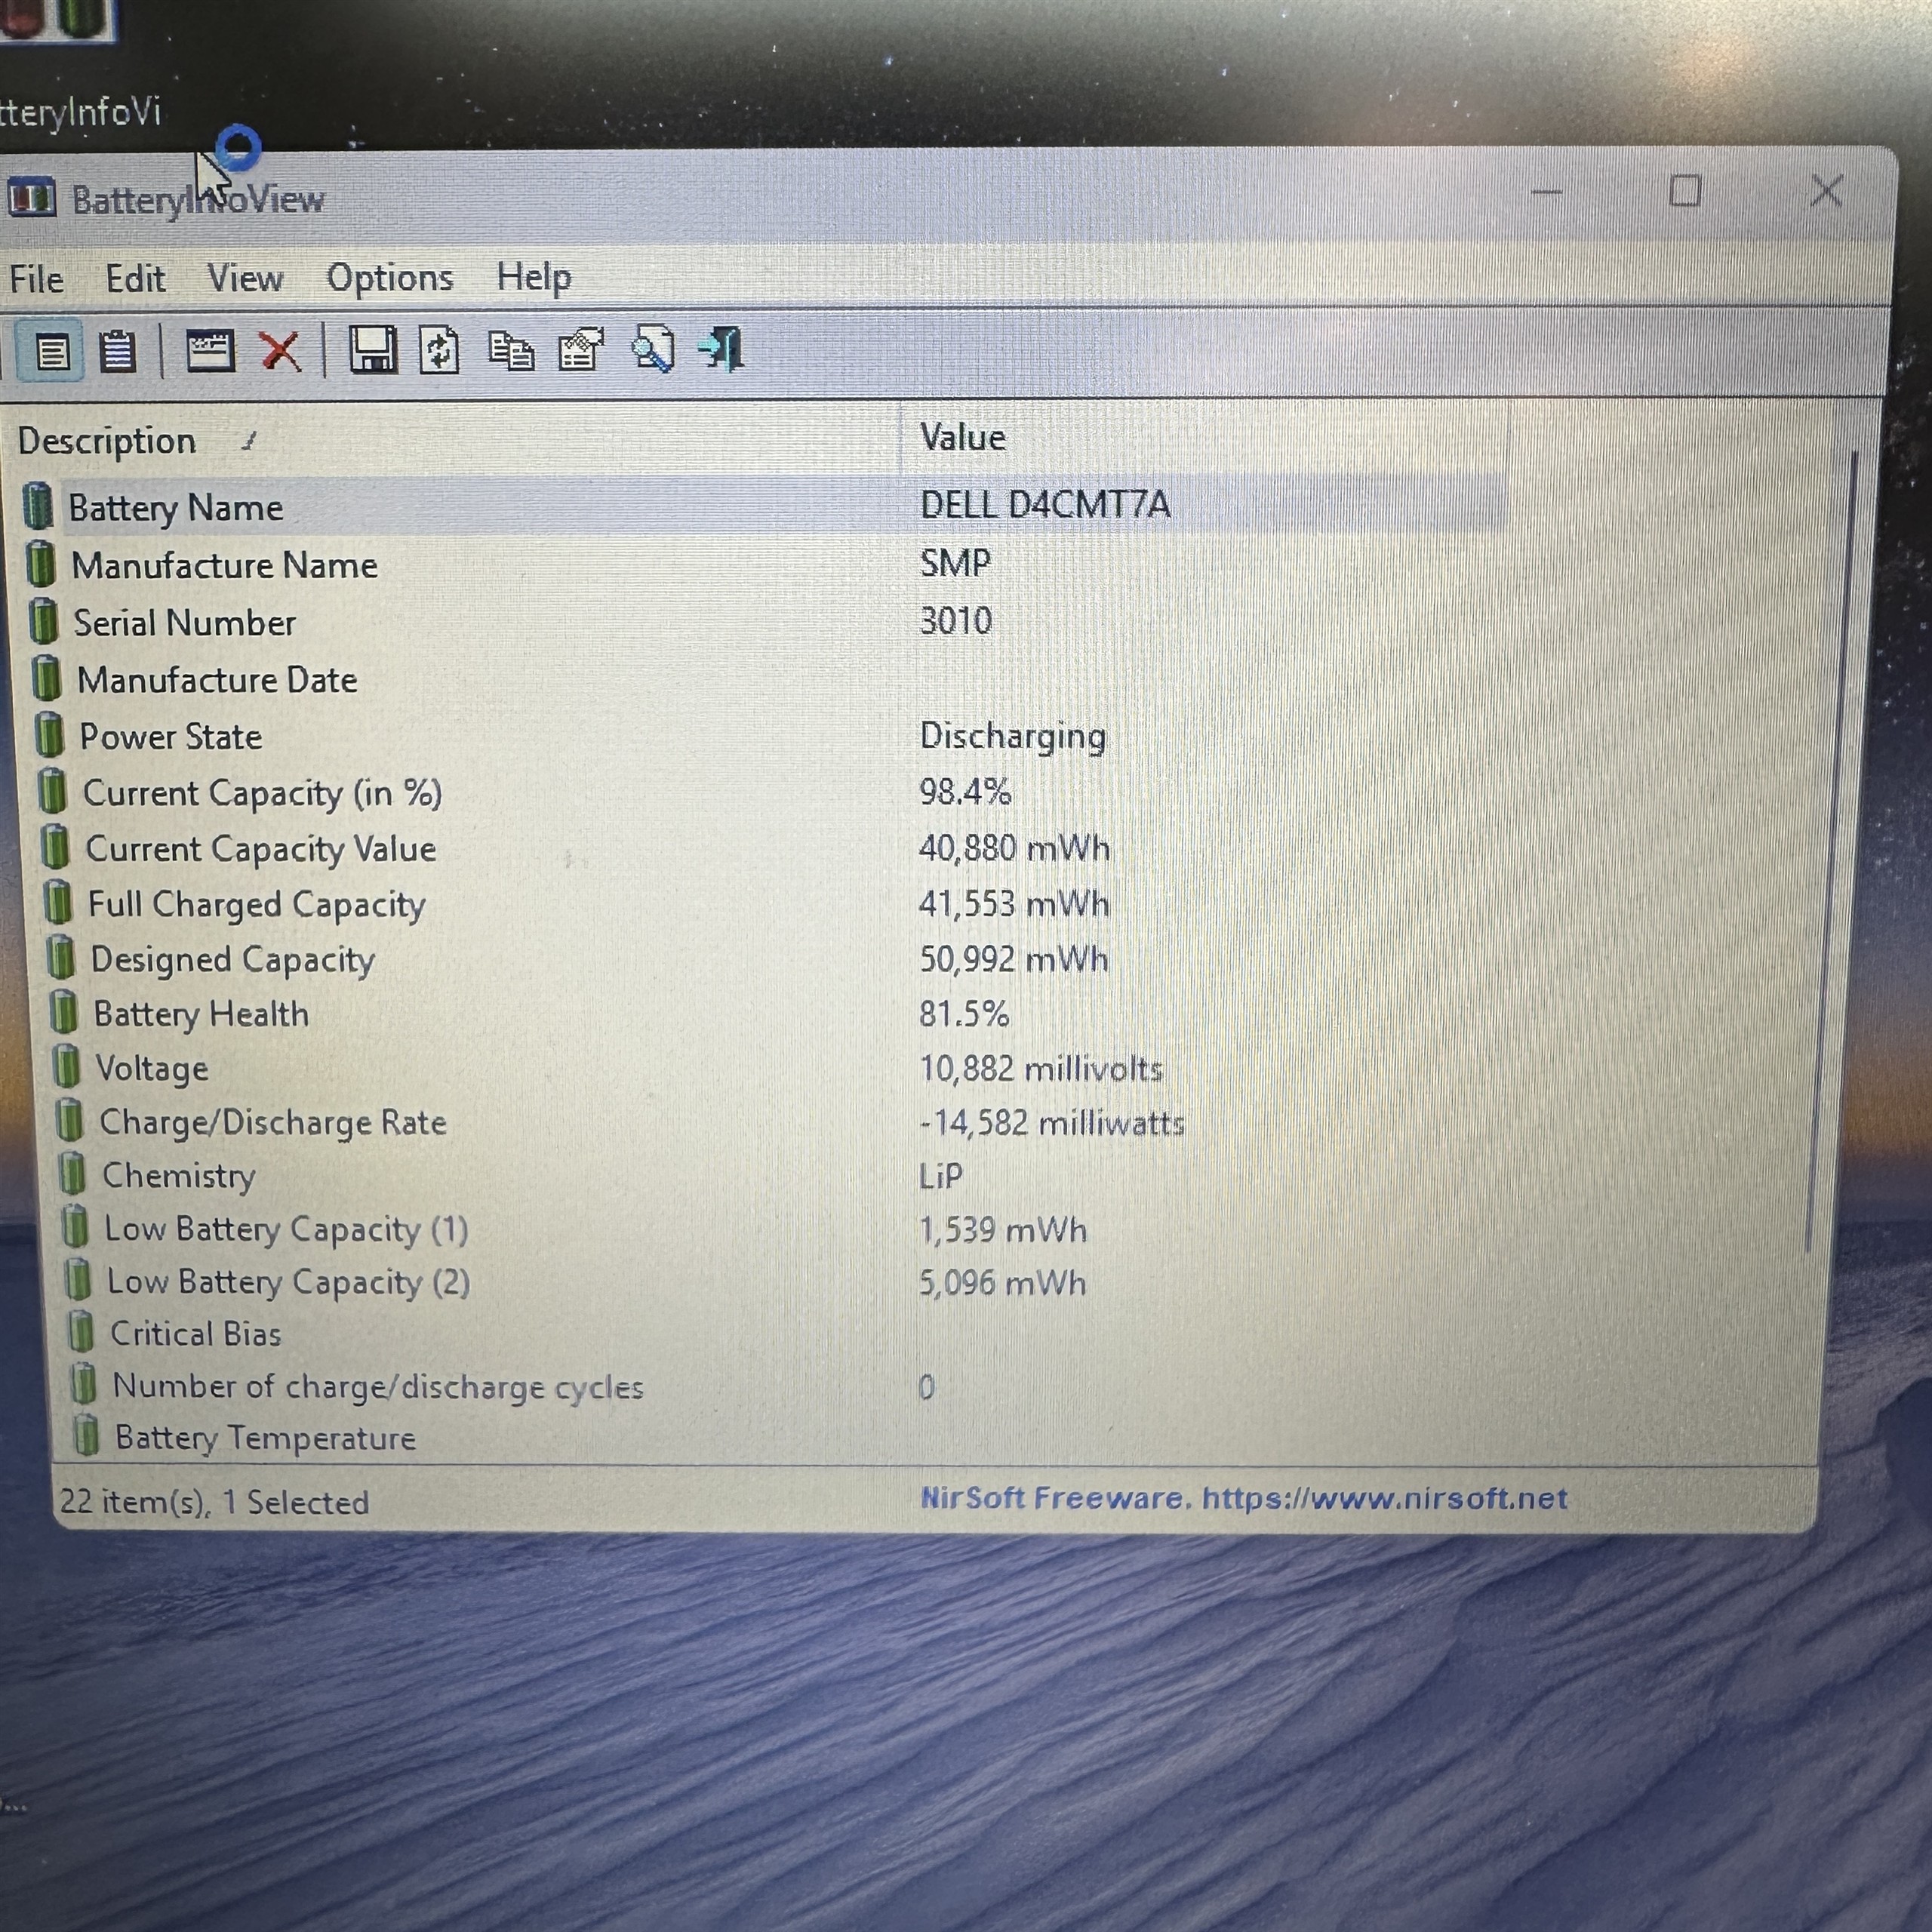The height and width of the screenshot is (1932, 1932).
Task: Click the red X delete icon
Action: (x=280, y=352)
